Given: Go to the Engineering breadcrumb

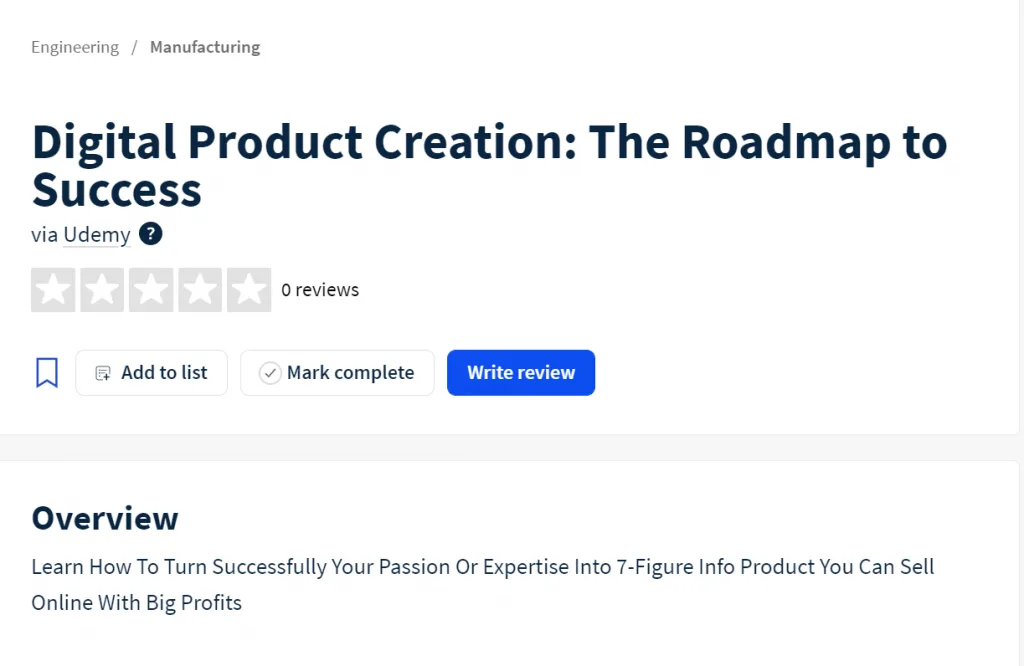Looking at the screenshot, I should (75, 47).
